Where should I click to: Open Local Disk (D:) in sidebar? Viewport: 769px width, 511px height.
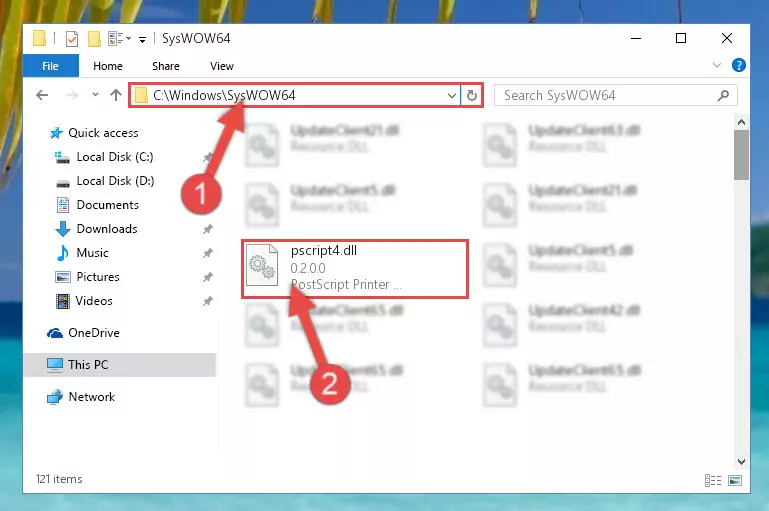coord(115,181)
